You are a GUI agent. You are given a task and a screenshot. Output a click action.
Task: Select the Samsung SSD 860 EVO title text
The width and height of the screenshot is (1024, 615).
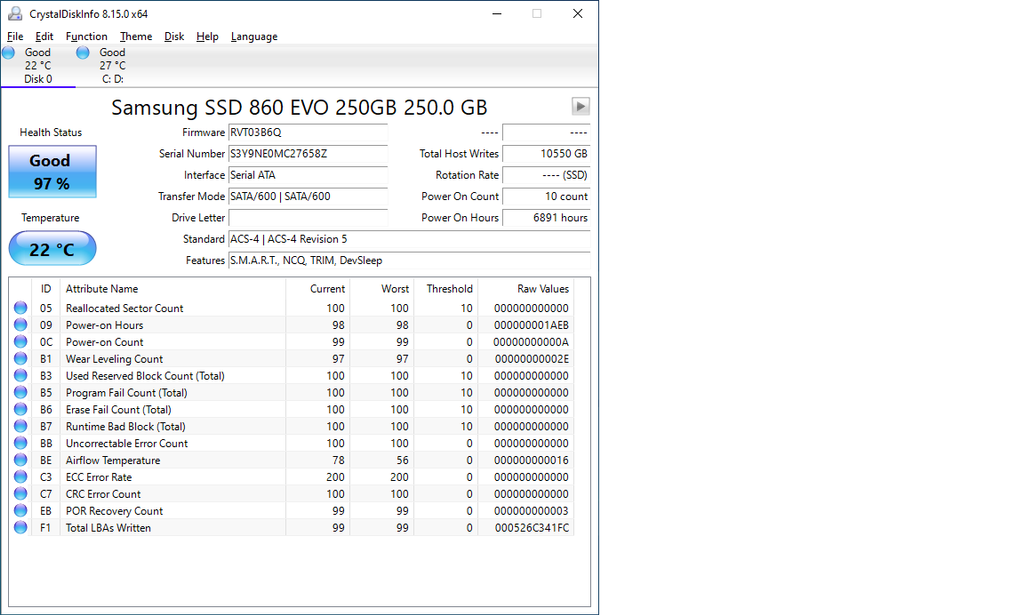299,107
